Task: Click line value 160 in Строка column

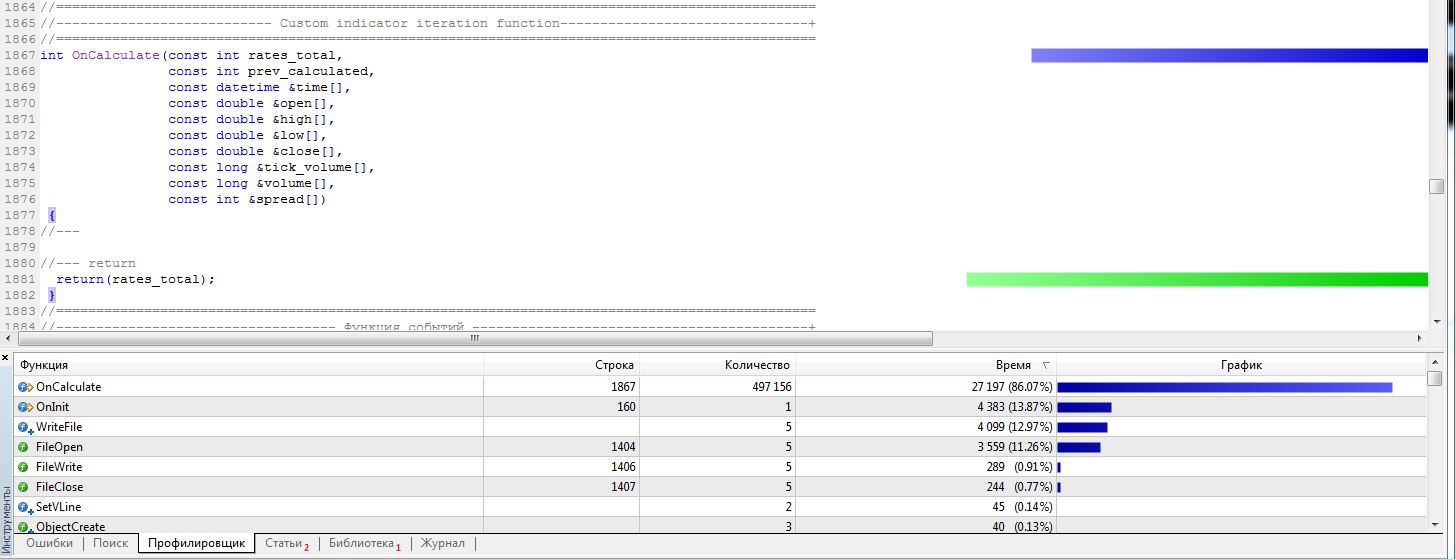Action: tap(625, 407)
